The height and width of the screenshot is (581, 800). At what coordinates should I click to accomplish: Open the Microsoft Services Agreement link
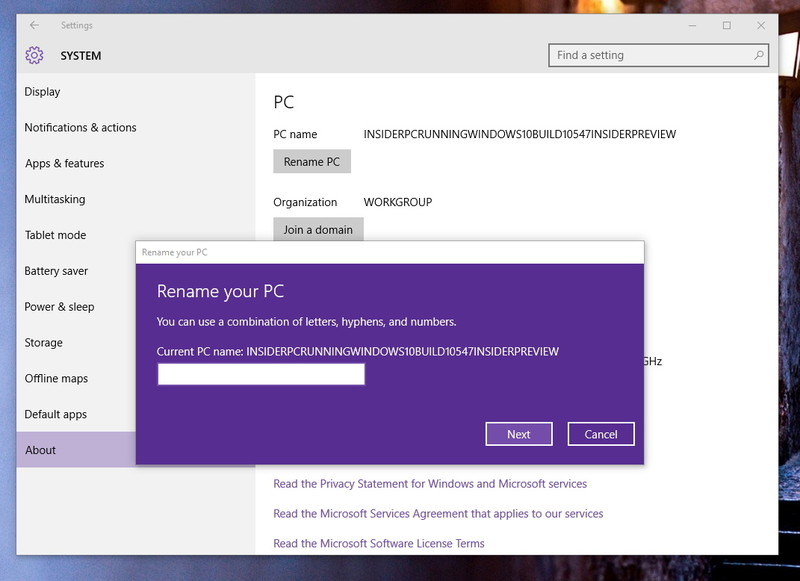coord(438,514)
